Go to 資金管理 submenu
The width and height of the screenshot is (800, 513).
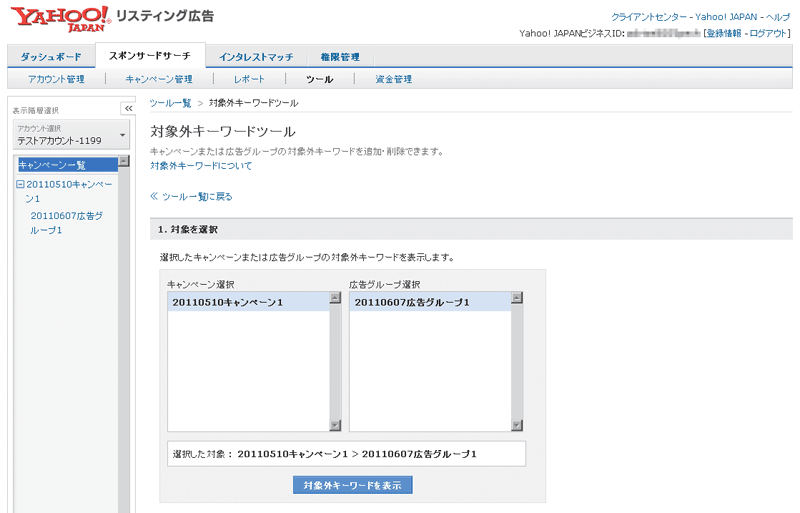point(393,79)
